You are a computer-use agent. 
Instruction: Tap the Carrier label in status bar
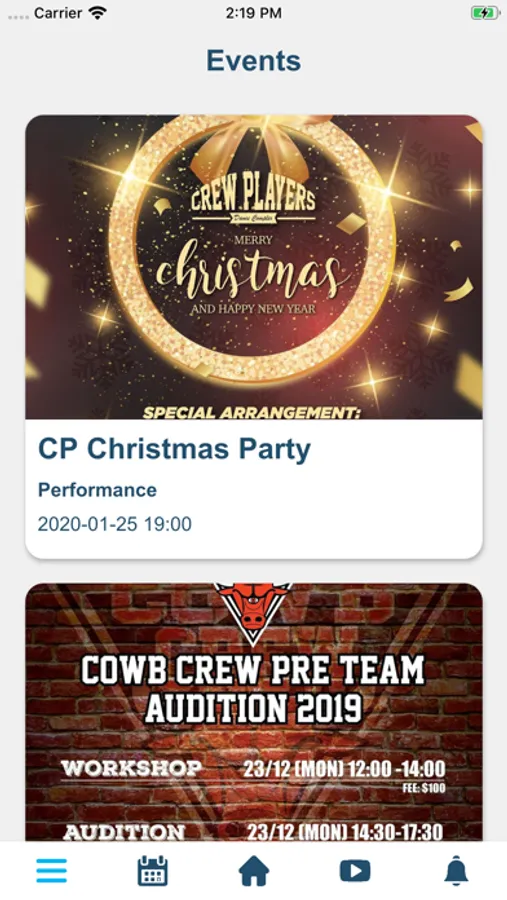58,13
